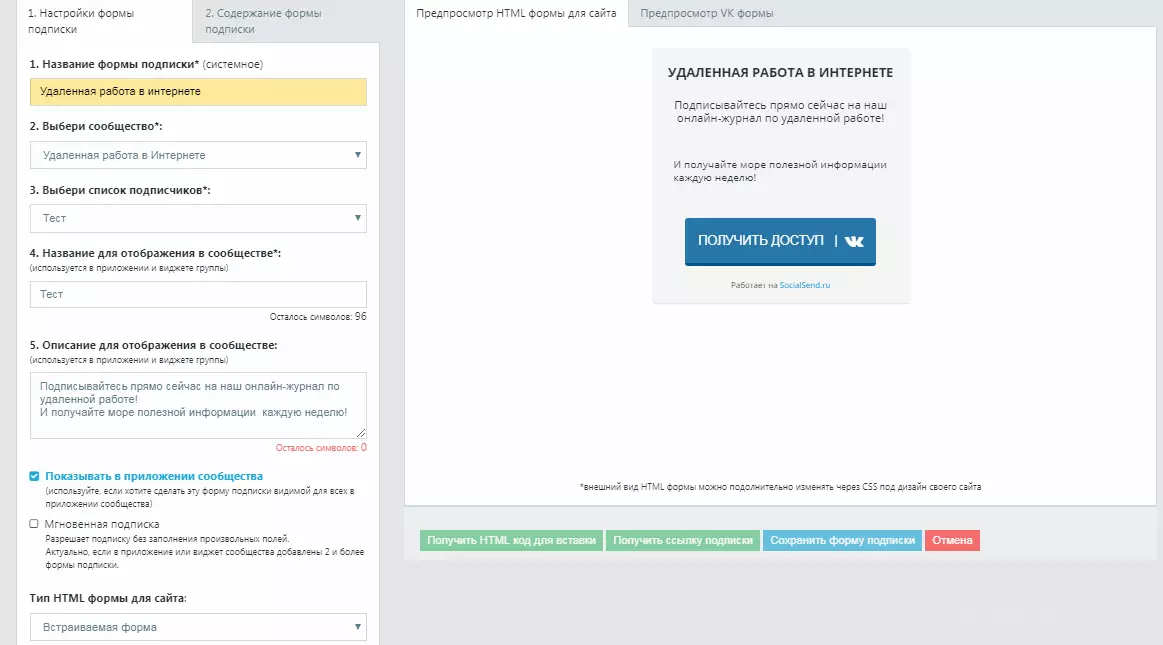Grab the description textarea resize handle
Screen dimensions: 1163x645
[361, 433]
